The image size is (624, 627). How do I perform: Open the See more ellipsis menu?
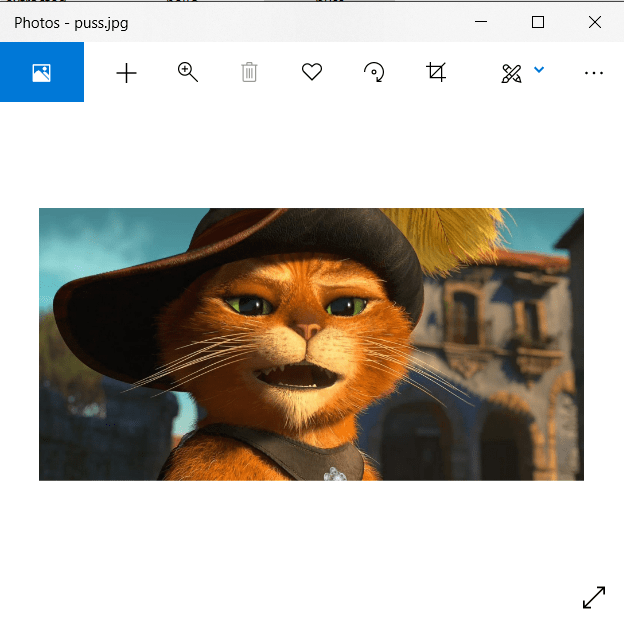click(594, 72)
